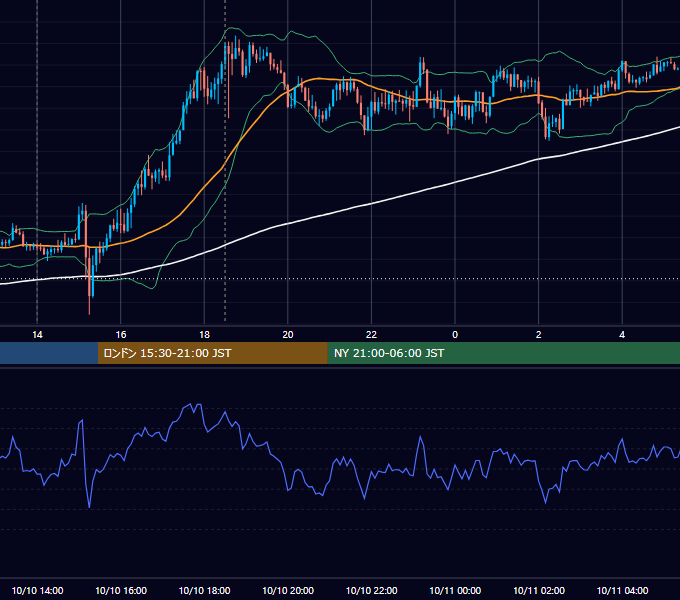Click the 20 hour axis label

pos(288,335)
